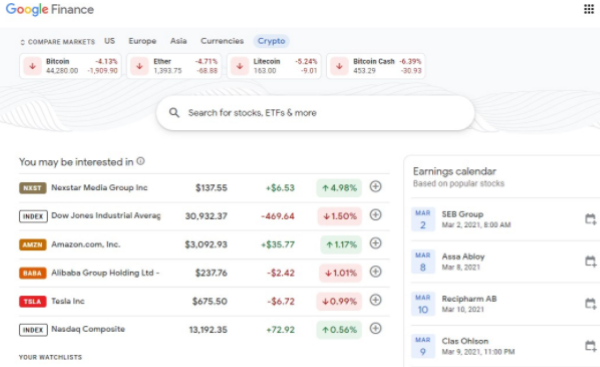This screenshot has height=367, width=600.
Task: Click the MAR 2 date tile
Action: coord(423,219)
